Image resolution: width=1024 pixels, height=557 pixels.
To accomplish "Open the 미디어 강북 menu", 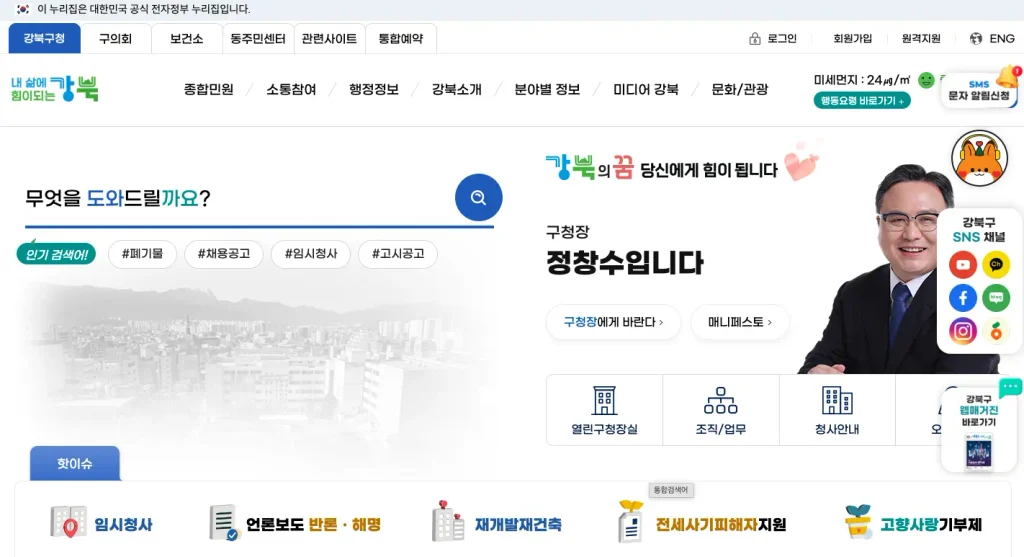I will click(x=646, y=89).
